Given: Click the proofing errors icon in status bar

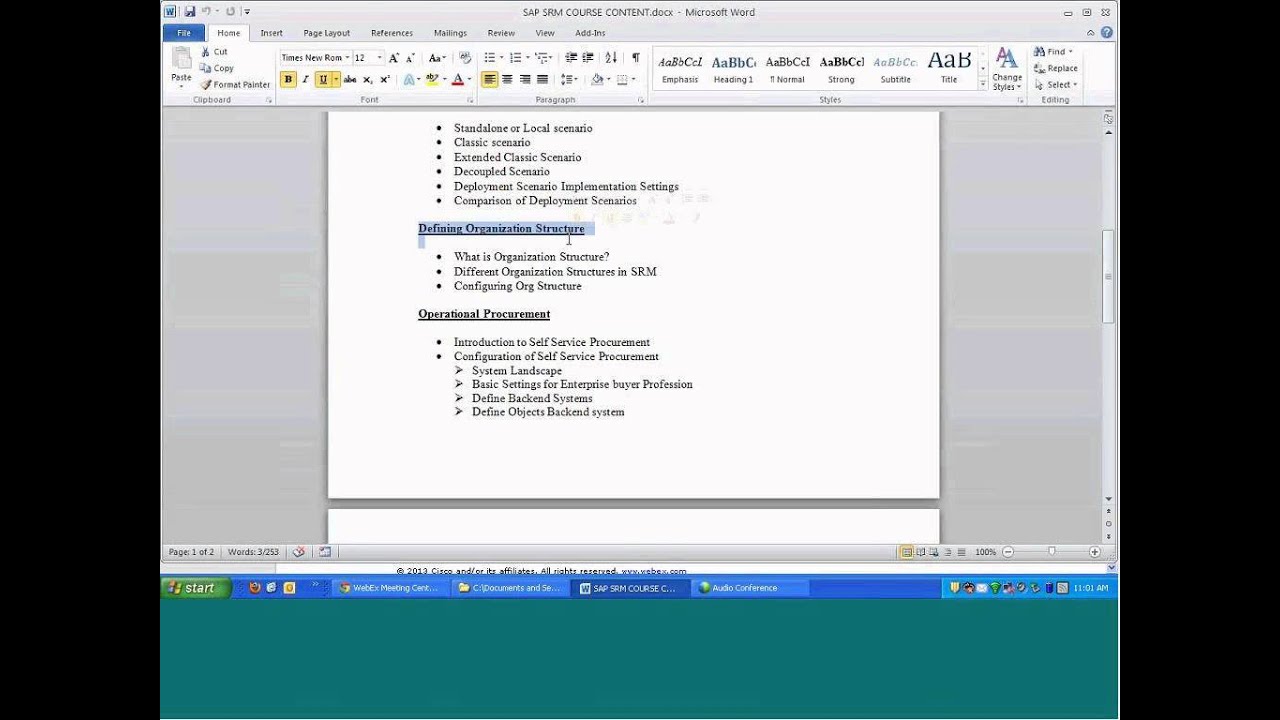Looking at the screenshot, I should (298, 552).
